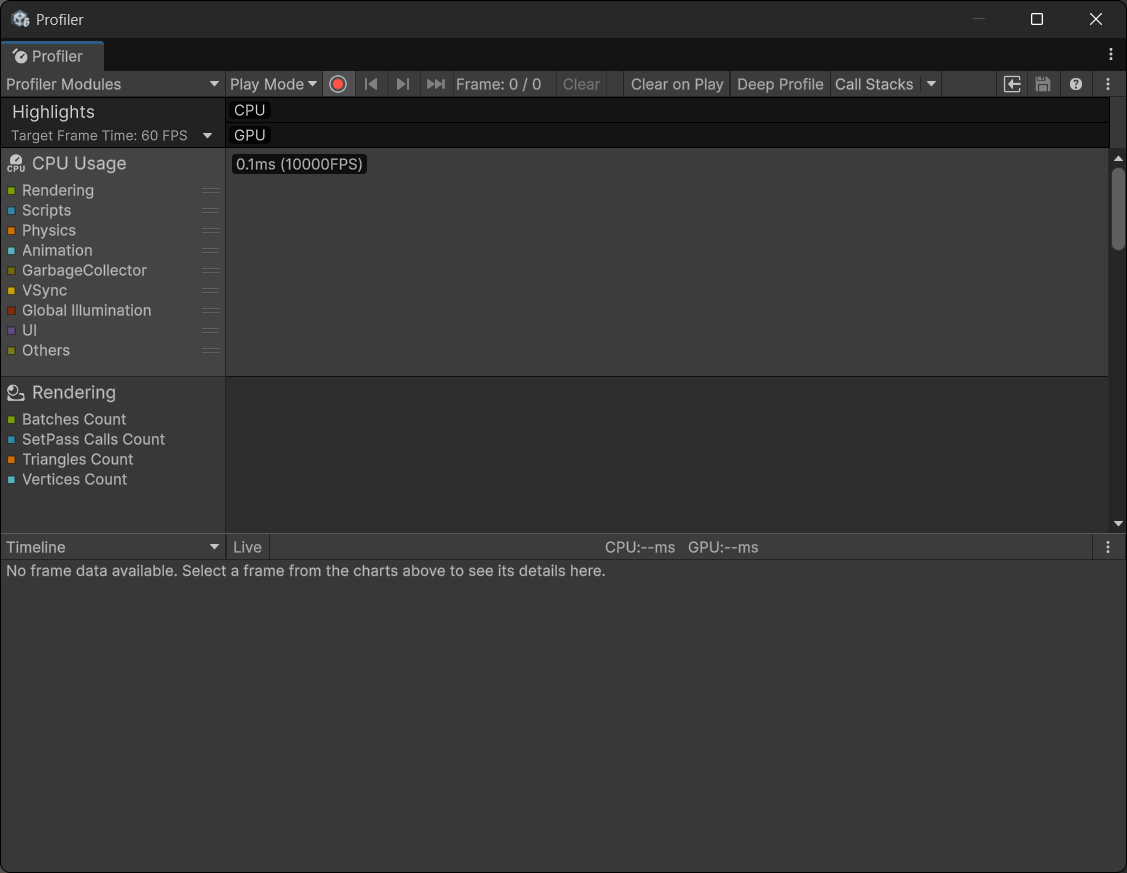Open the Timeline view dropdown
This screenshot has height=873, width=1127.
click(112, 547)
